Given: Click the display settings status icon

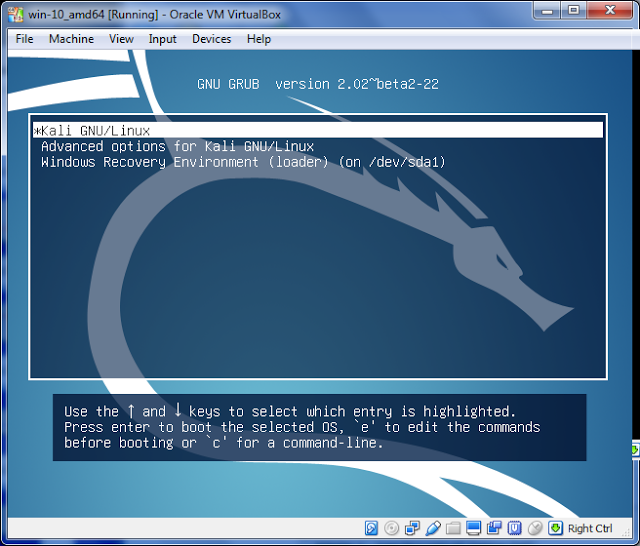Looking at the screenshot, I should tap(473, 528).
